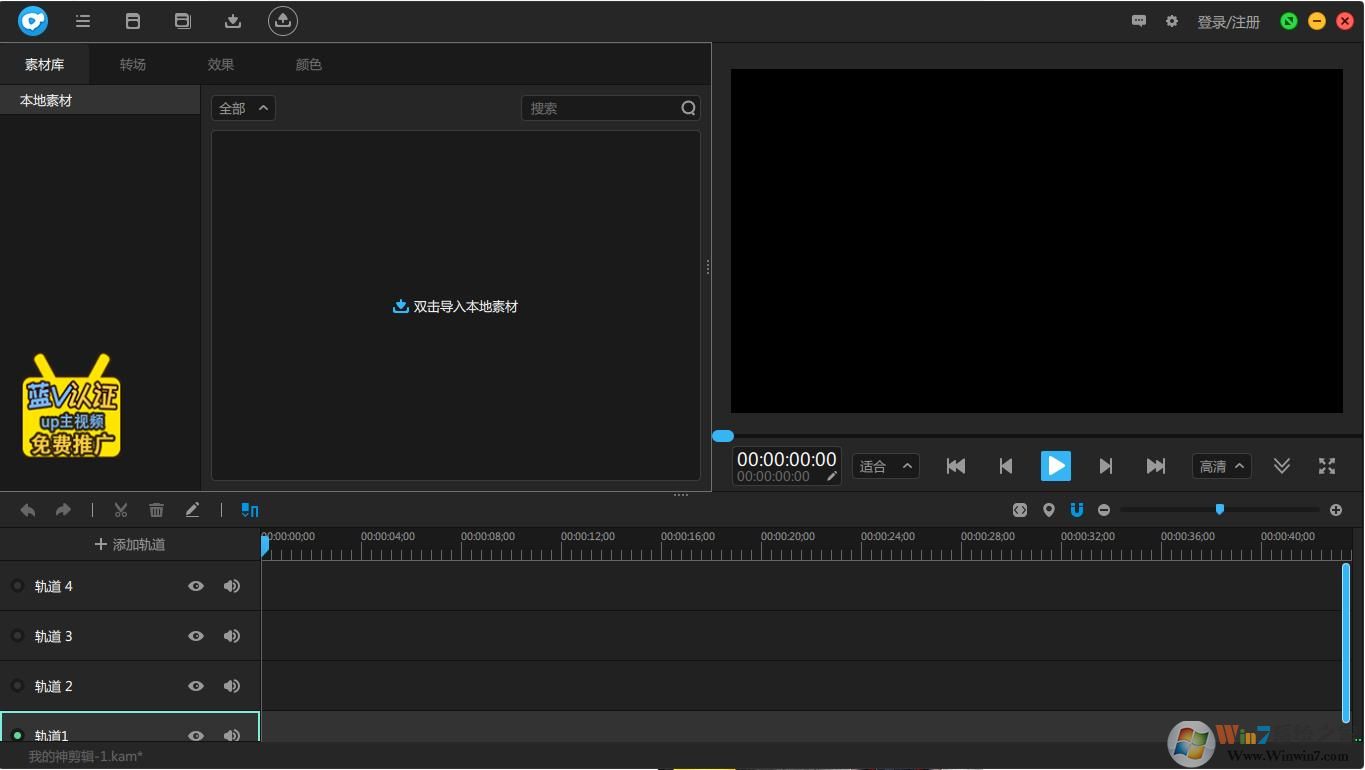
Task: Switch to the 转场 tab
Action: pos(133,64)
